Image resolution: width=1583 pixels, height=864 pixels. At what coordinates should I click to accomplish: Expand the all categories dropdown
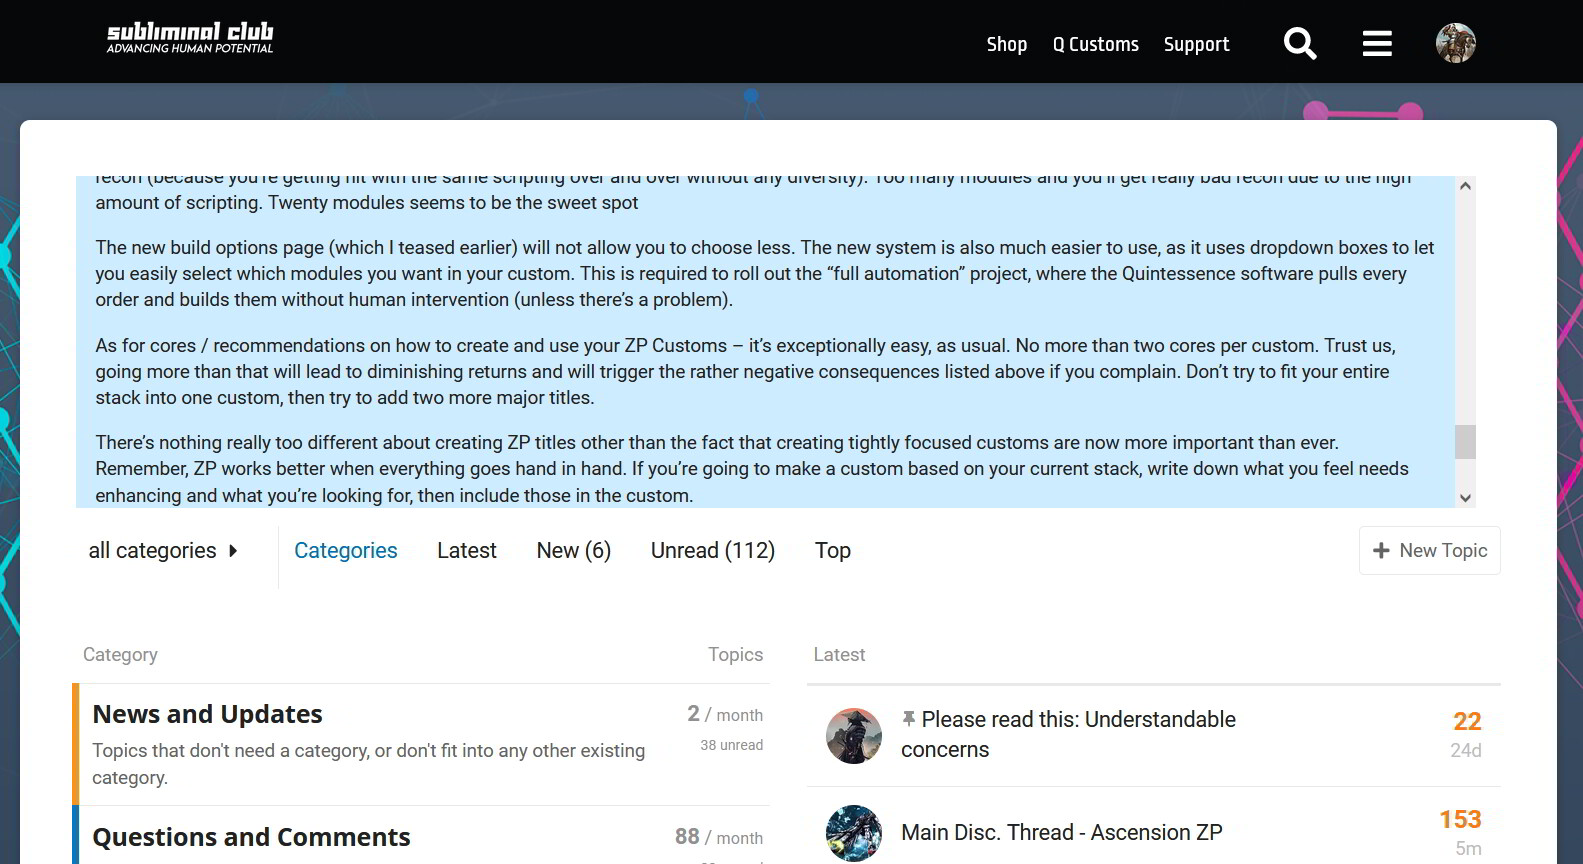[163, 550]
